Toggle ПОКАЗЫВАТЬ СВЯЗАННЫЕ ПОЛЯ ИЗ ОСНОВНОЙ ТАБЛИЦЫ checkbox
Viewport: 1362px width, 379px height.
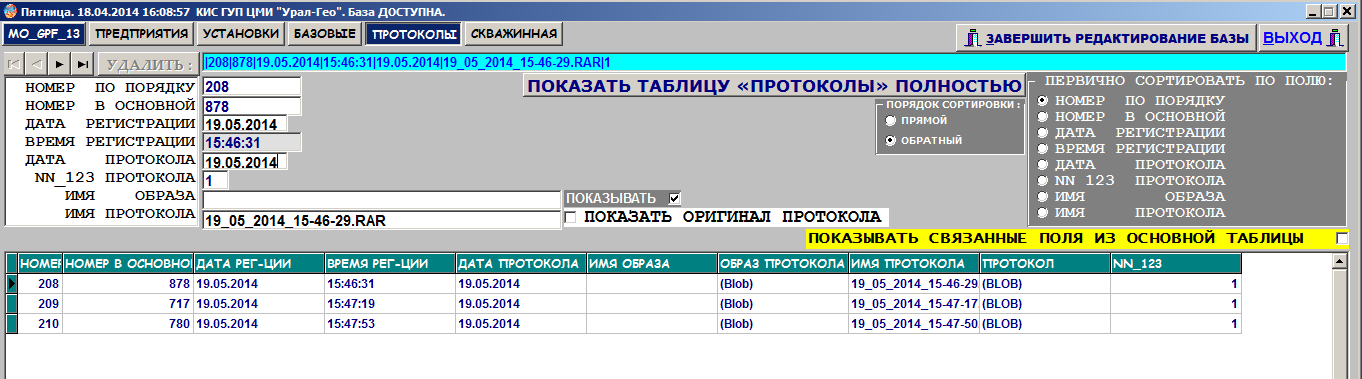pyautogui.click(x=1342, y=238)
